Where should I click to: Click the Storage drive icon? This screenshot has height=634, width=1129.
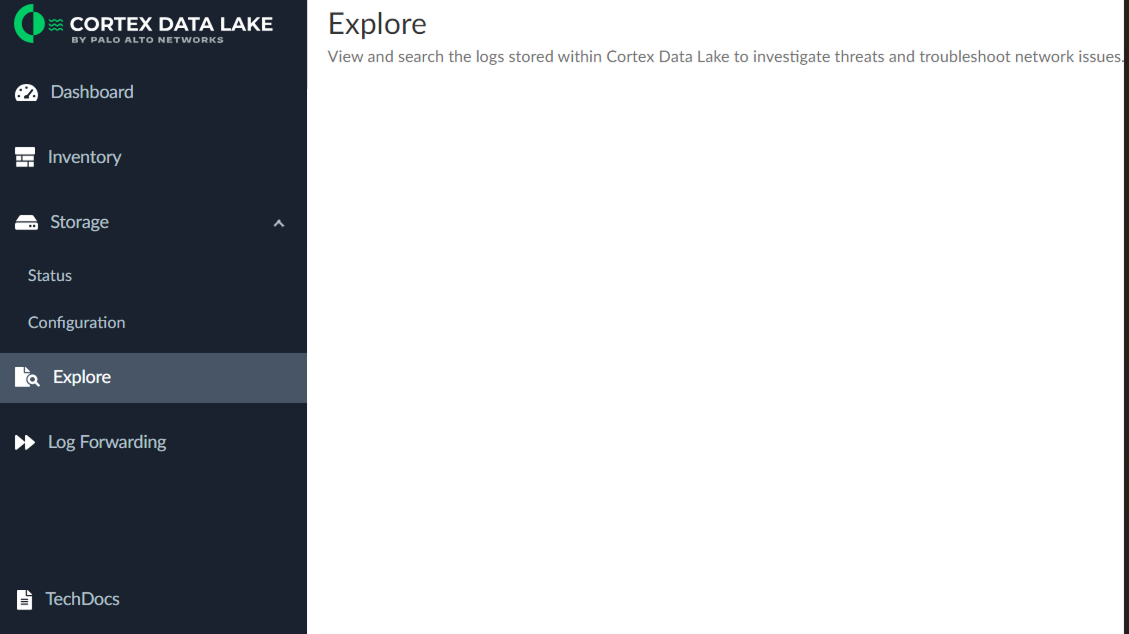(x=27, y=222)
